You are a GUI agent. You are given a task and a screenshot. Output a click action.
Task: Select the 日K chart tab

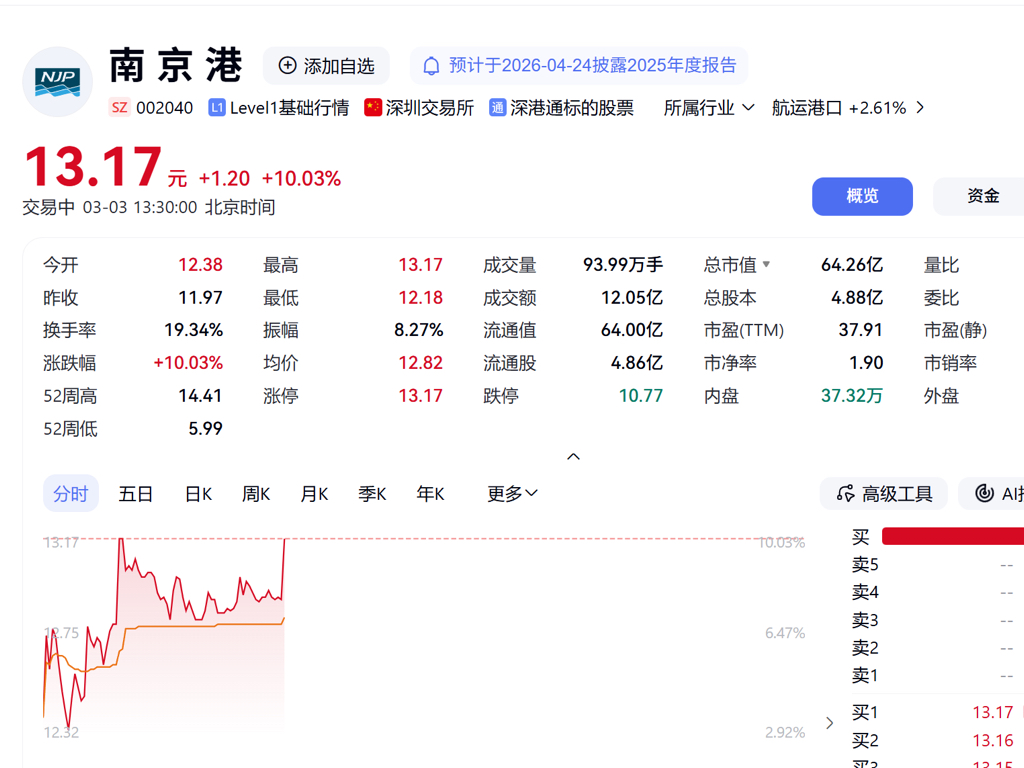(199, 494)
